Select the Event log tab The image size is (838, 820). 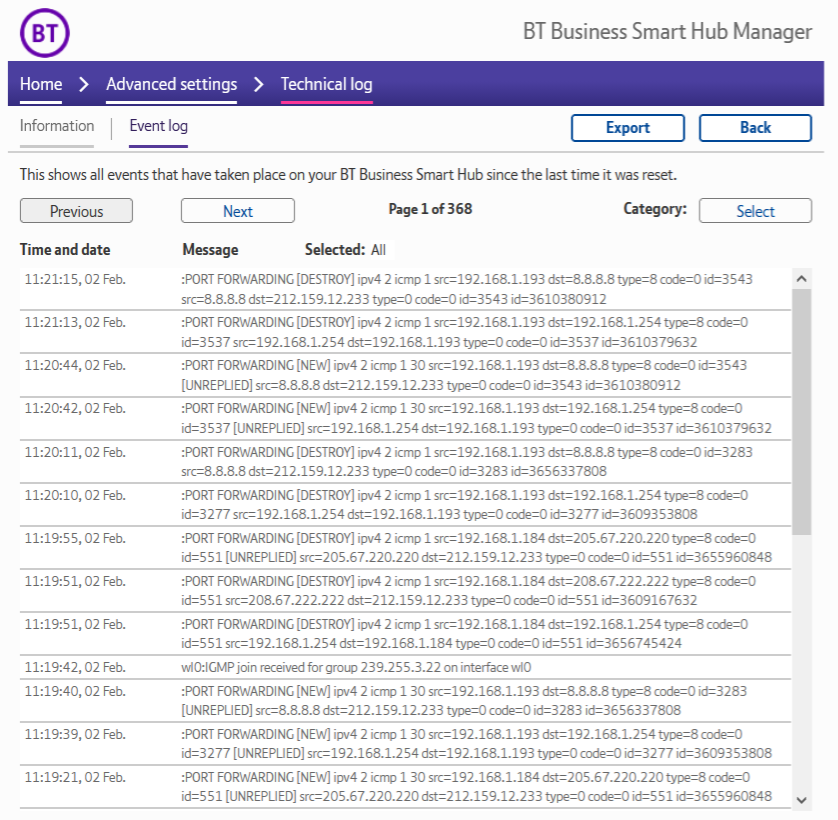click(158, 126)
